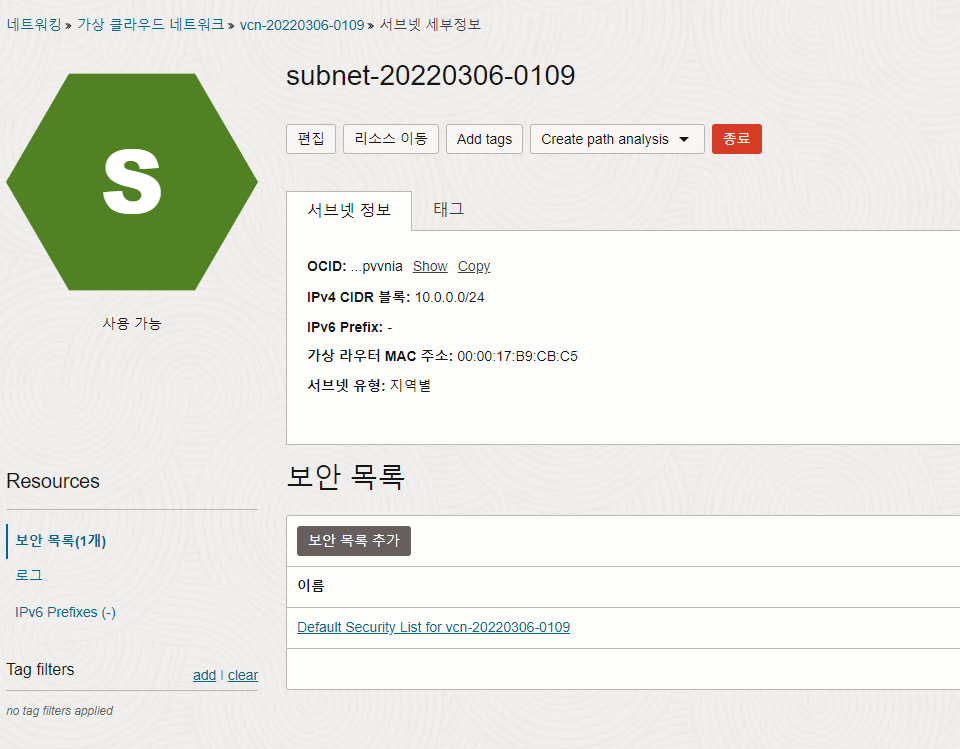Switch to the 태그 tab
960x749 pixels.
[448, 209]
